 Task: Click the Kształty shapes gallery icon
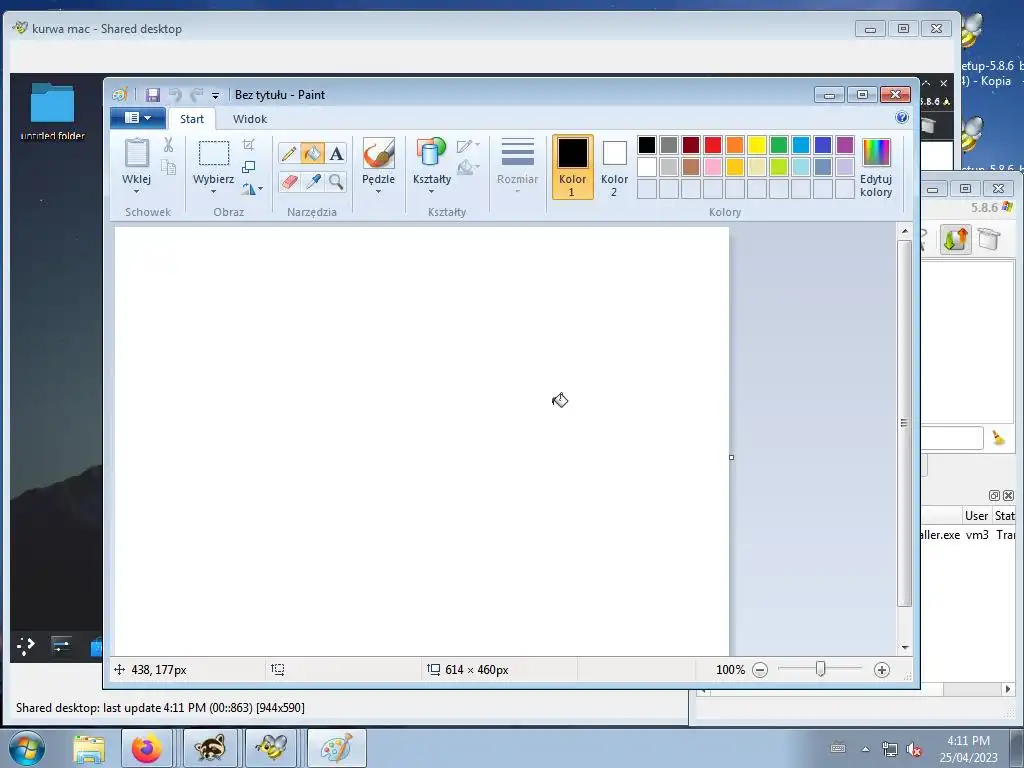click(431, 152)
